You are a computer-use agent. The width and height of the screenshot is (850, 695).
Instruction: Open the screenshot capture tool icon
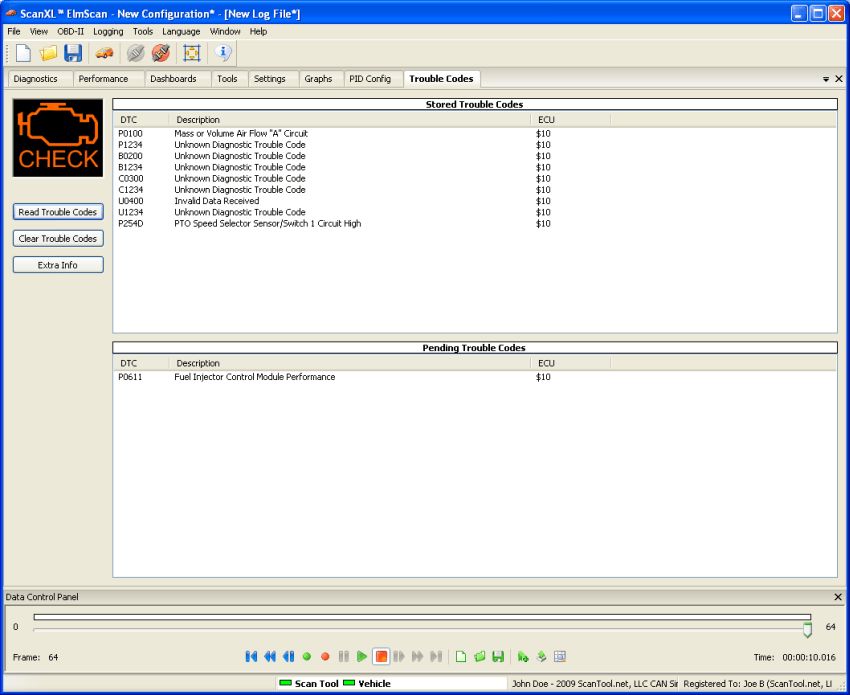click(192, 54)
